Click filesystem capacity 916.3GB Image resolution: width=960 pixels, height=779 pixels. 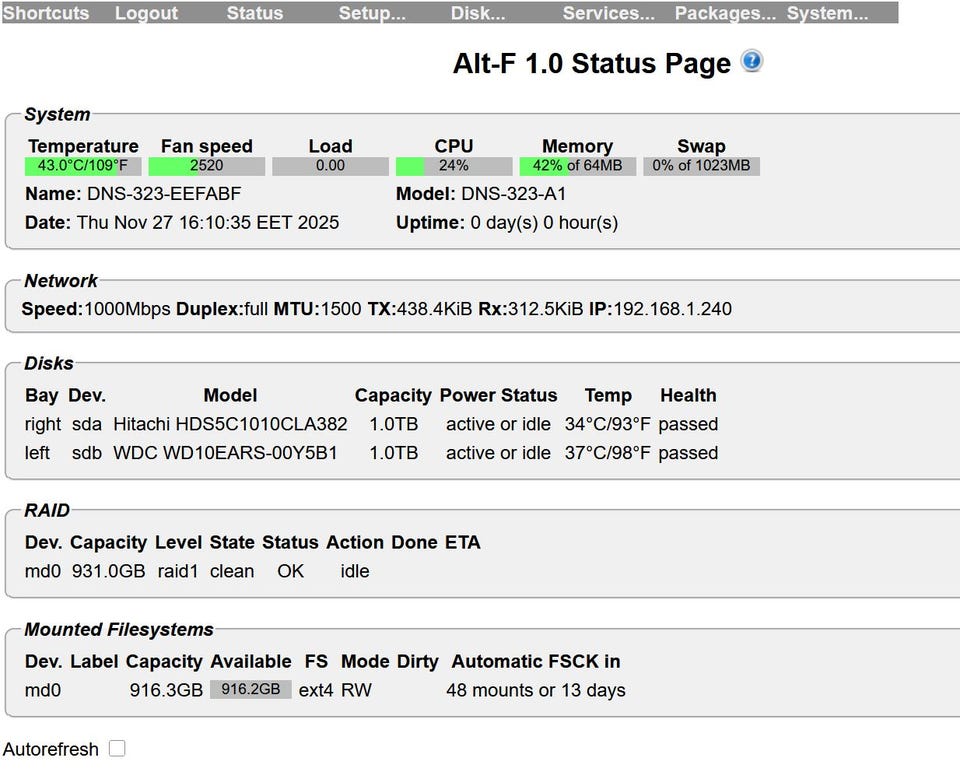pos(166,690)
